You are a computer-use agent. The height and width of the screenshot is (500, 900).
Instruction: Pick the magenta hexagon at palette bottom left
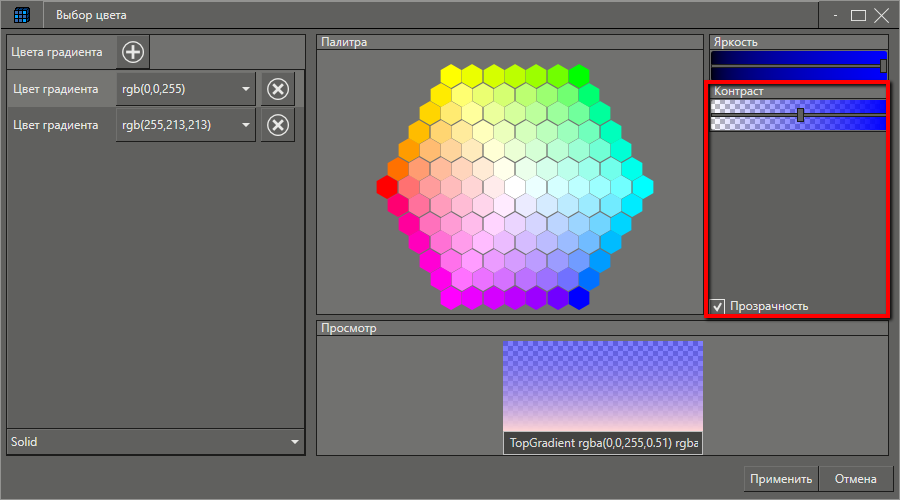point(451,298)
